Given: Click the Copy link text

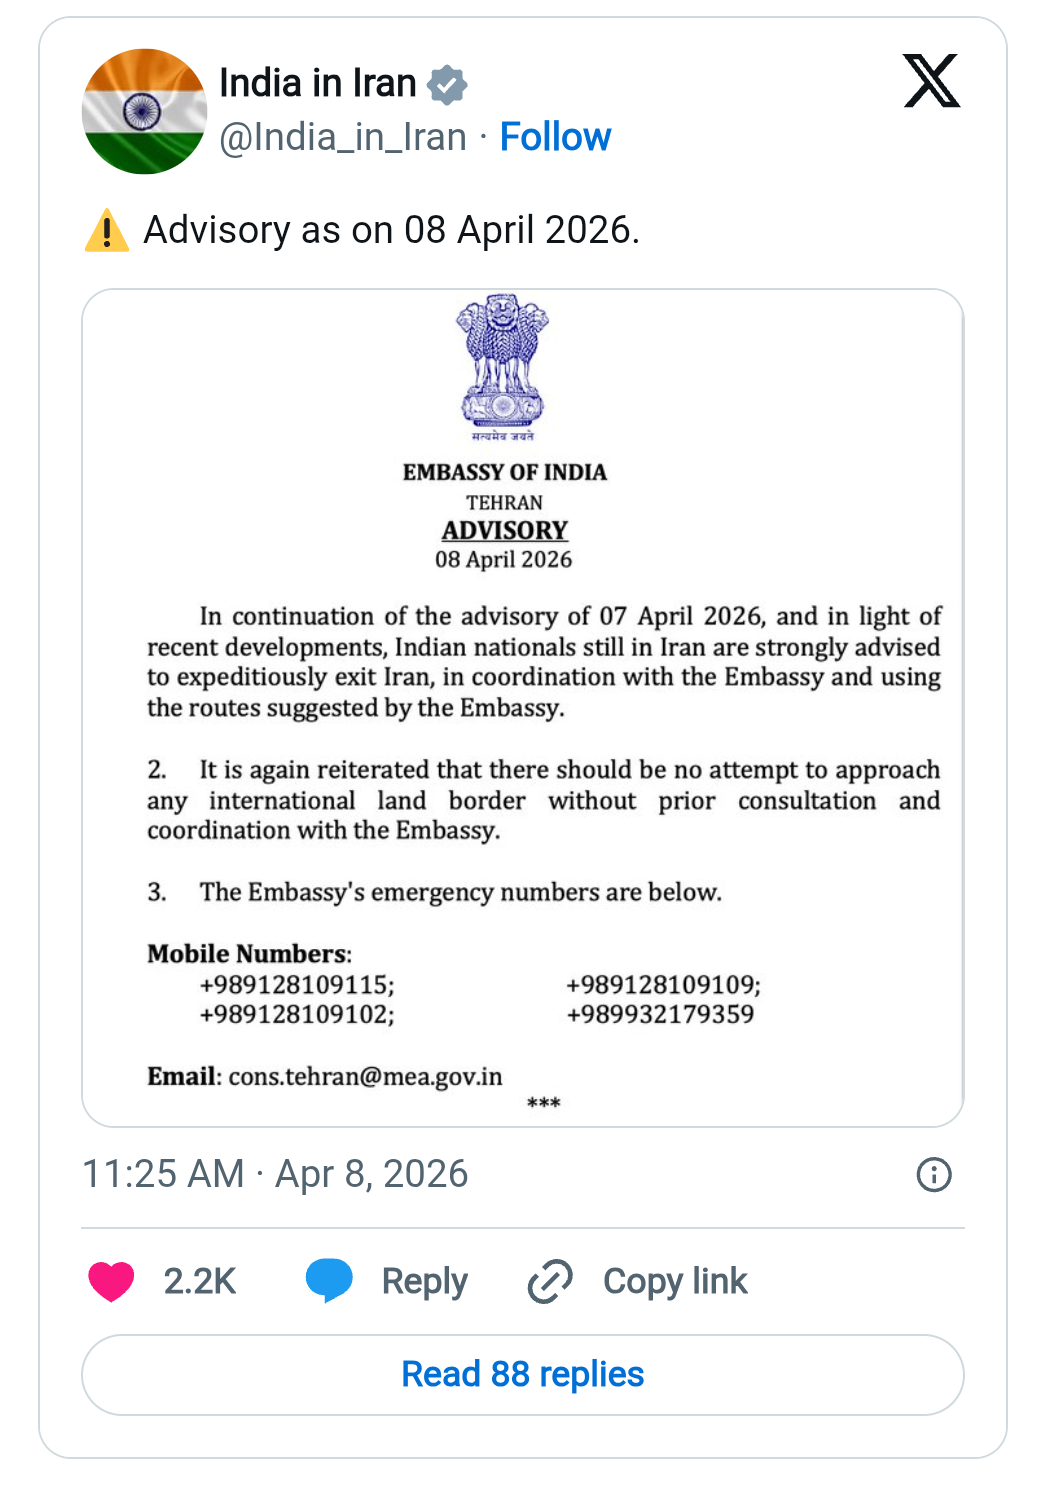Looking at the screenshot, I should 675,1281.
